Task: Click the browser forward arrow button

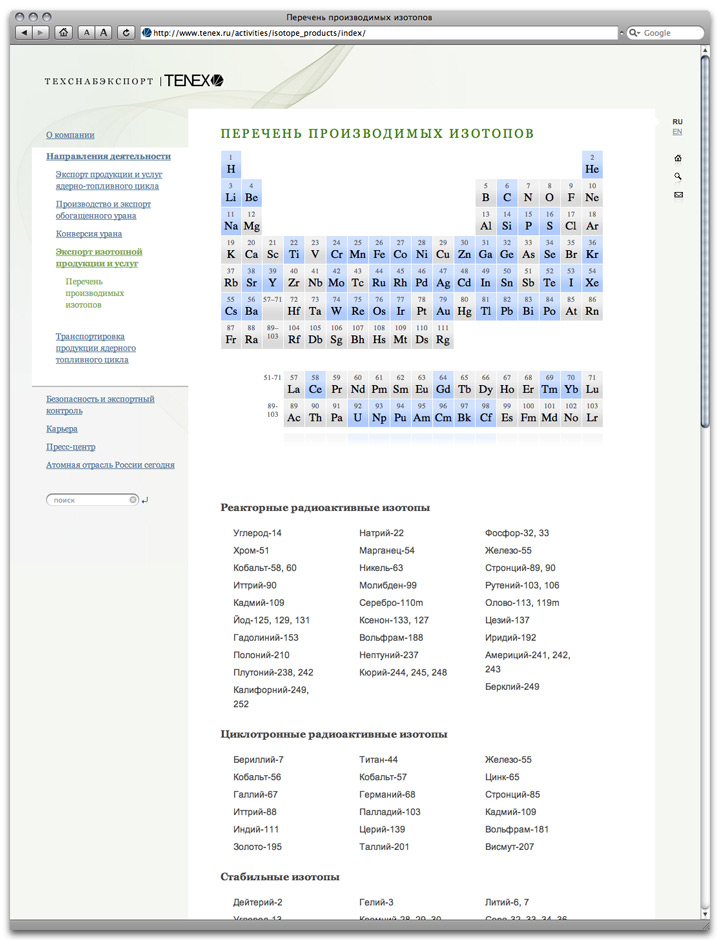Action: (x=40, y=33)
